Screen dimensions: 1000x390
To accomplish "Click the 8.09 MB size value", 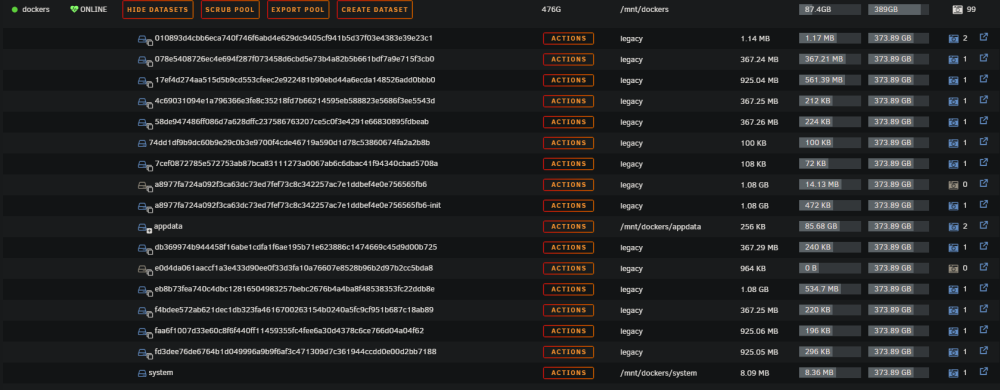I will [x=755, y=373].
